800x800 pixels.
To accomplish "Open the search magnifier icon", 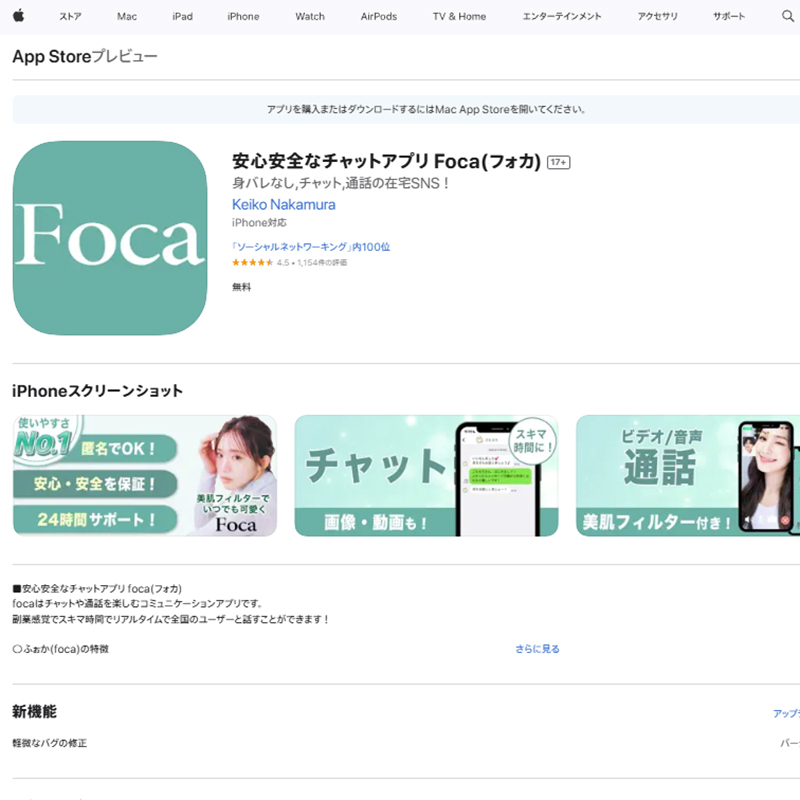I will pos(788,16).
